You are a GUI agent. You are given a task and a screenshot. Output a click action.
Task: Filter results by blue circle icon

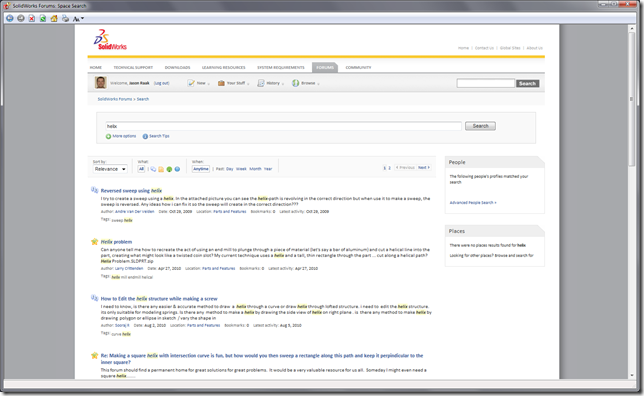coord(177,169)
